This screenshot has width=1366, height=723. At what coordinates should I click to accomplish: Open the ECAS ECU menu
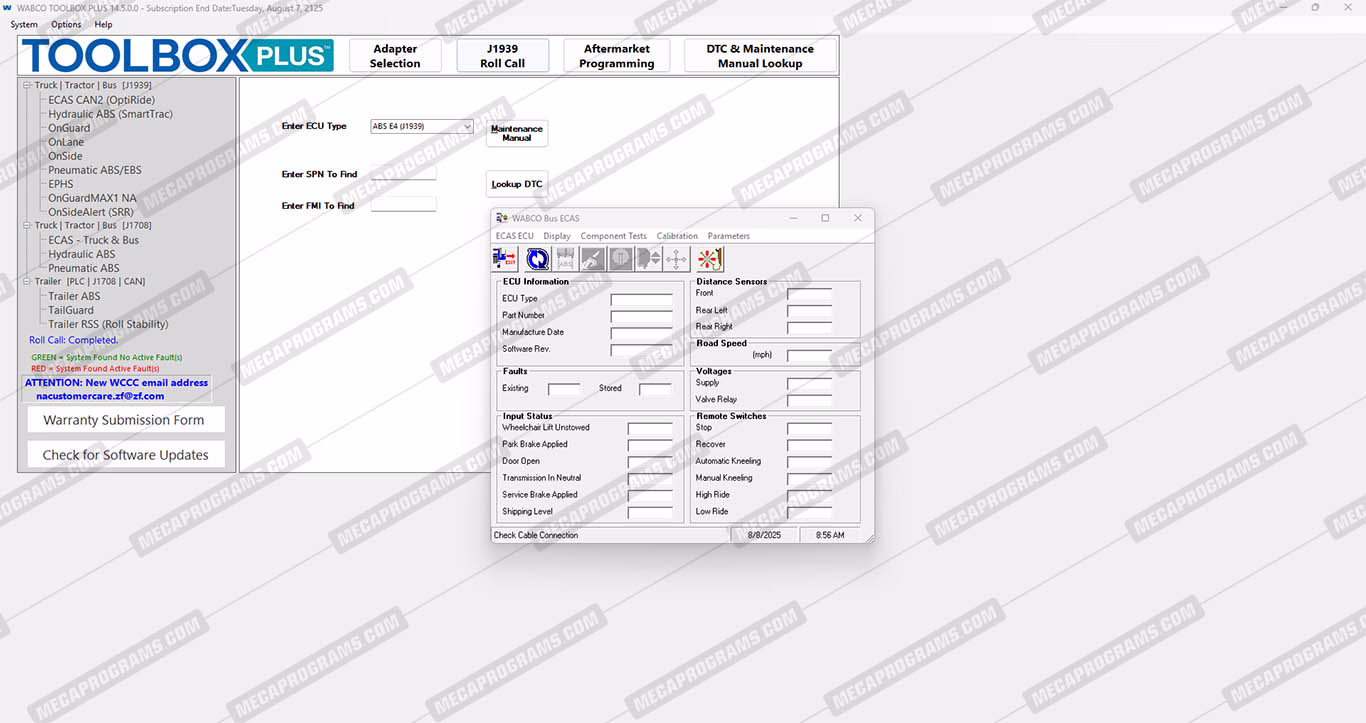click(515, 236)
